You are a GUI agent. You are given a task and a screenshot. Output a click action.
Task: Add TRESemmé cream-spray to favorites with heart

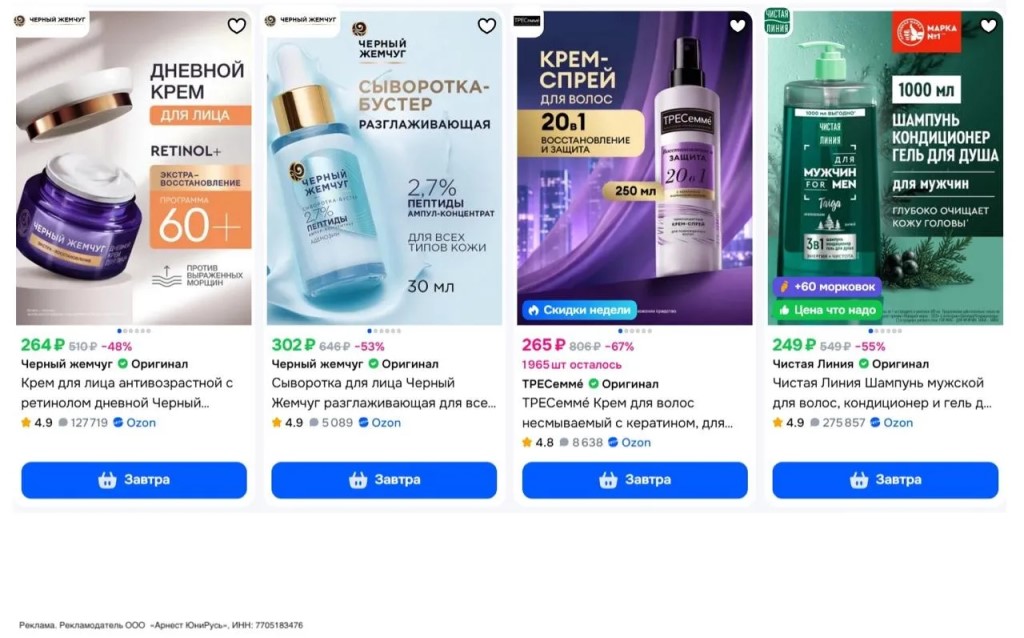737,26
